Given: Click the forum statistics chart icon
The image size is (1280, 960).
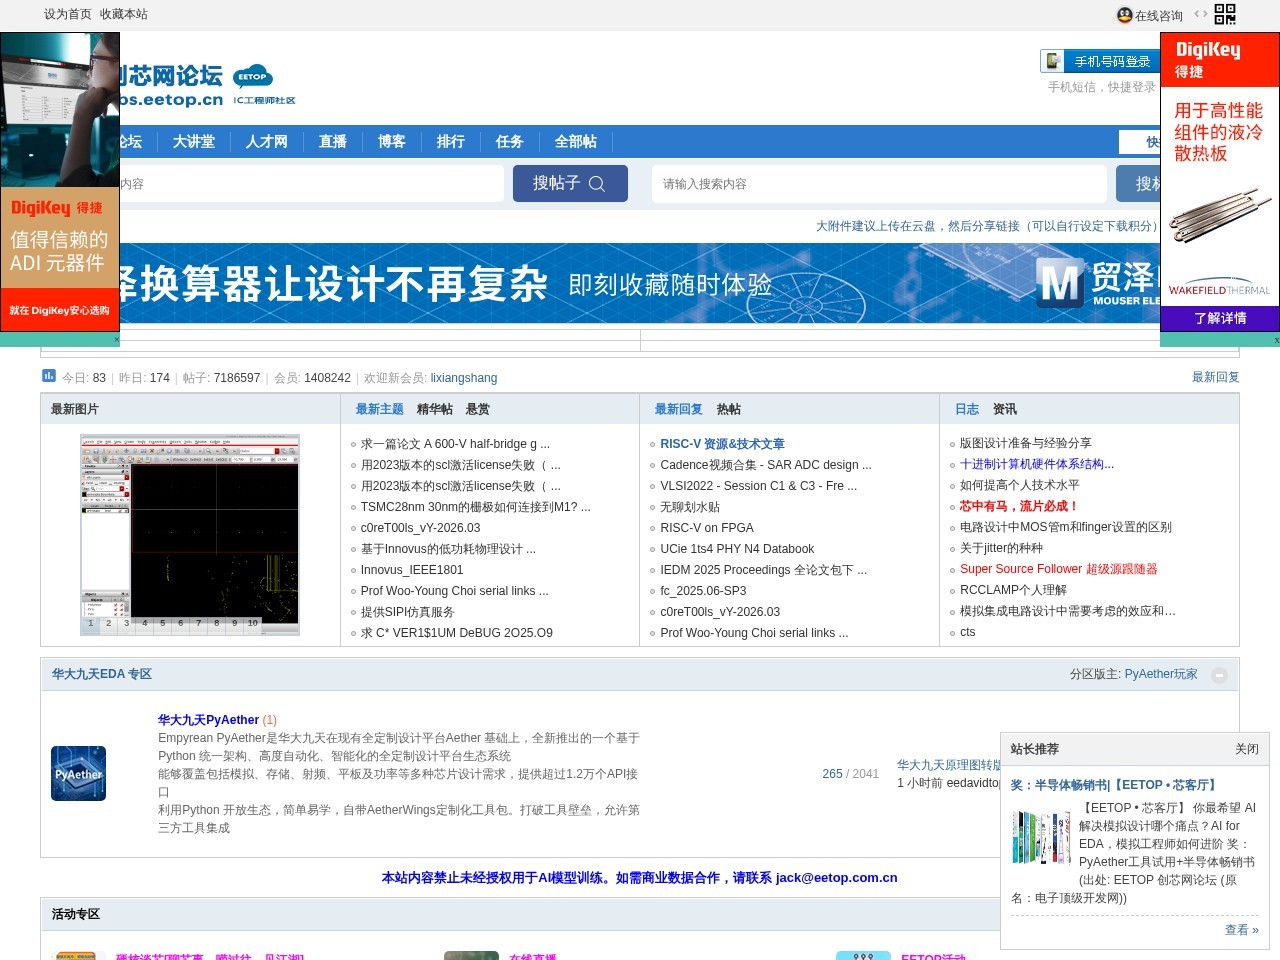Looking at the screenshot, I should (x=49, y=376).
